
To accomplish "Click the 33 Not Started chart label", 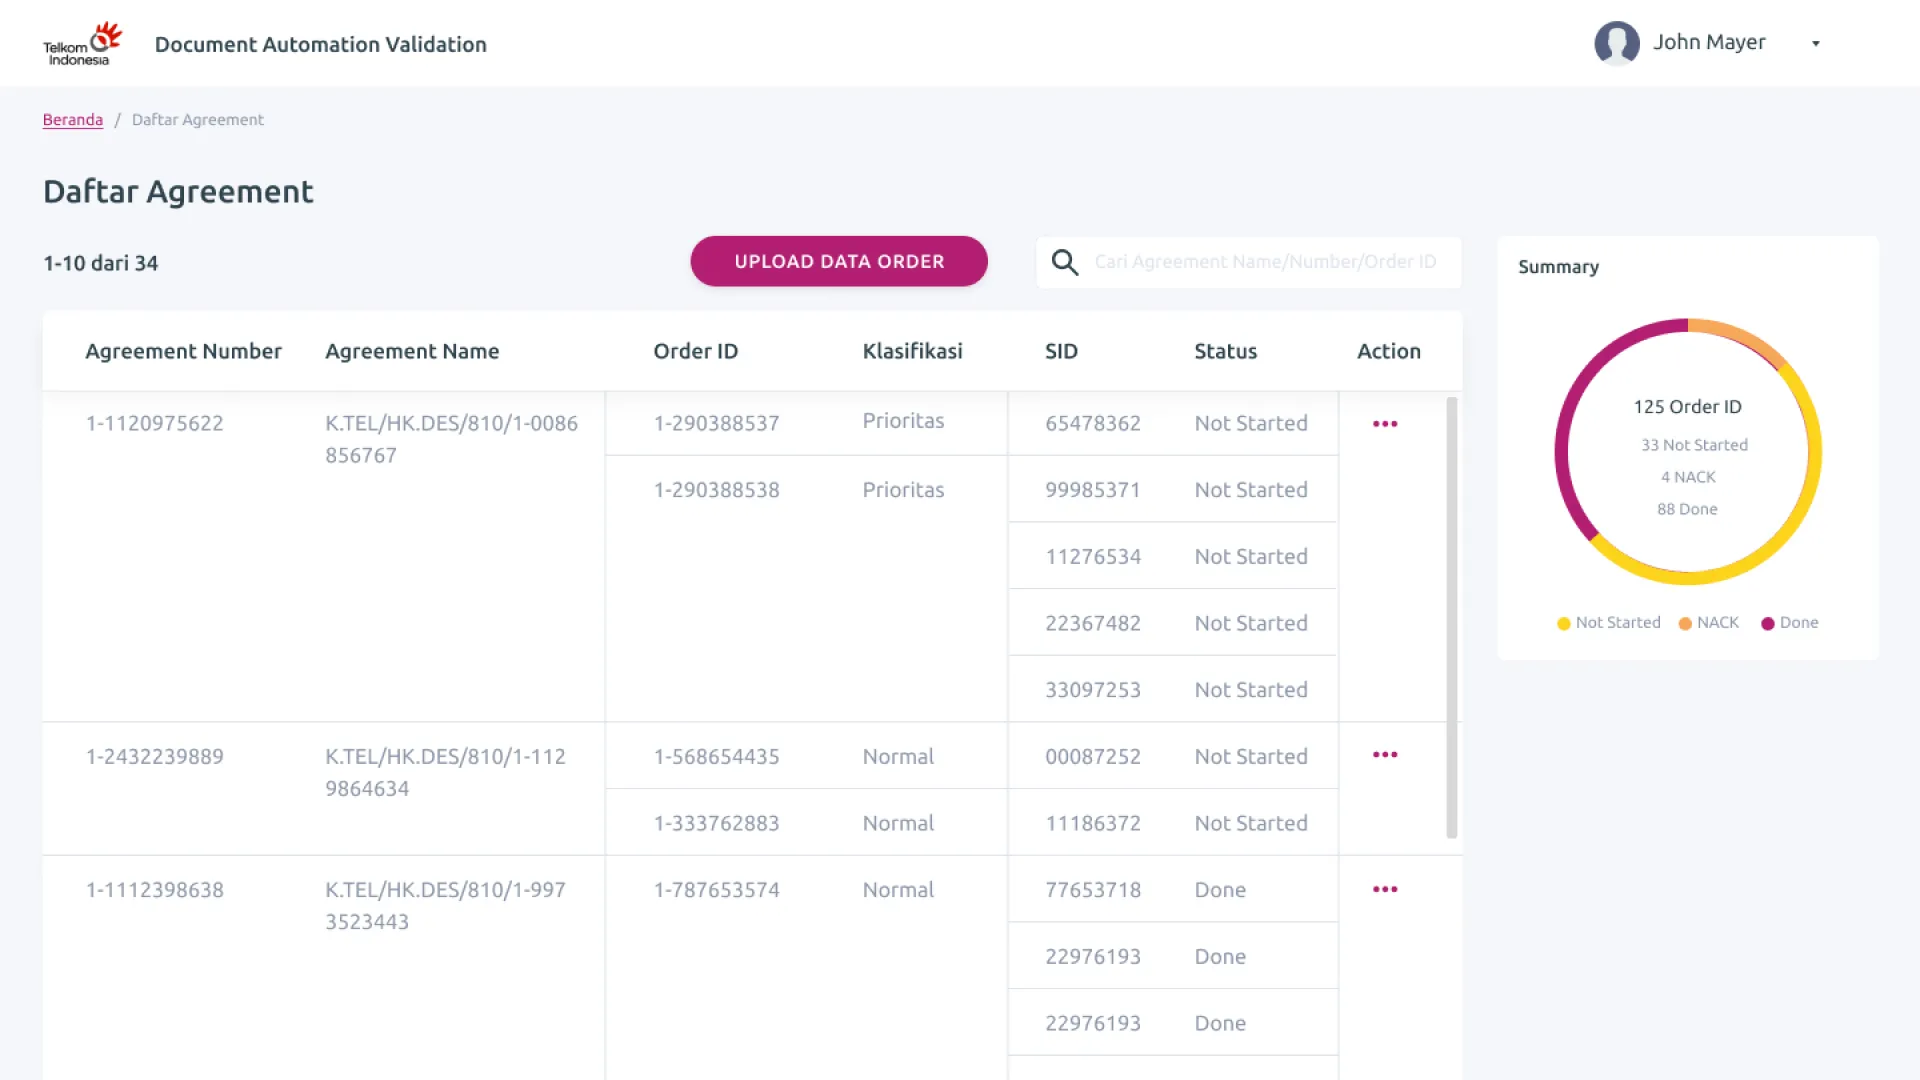I will pyautogui.click(x=1694, y=445).
